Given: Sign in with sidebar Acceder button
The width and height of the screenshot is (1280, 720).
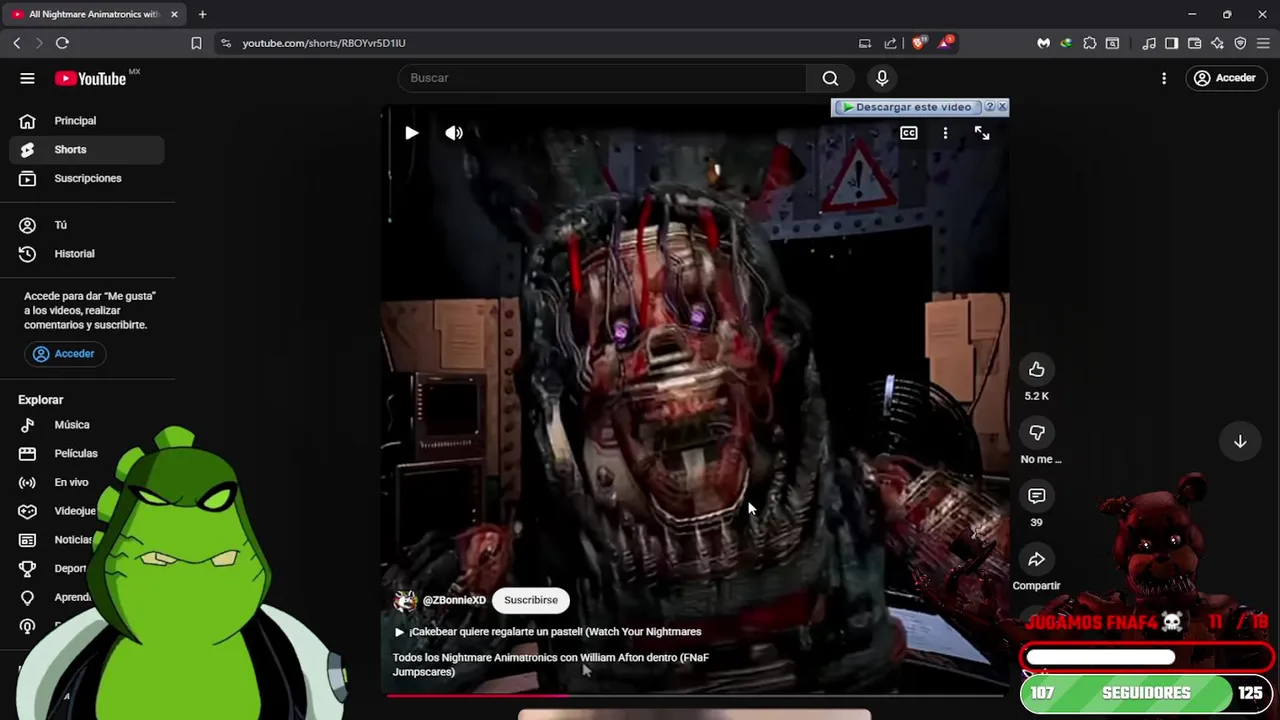Looking at the screenshot, I should (64, 354).
